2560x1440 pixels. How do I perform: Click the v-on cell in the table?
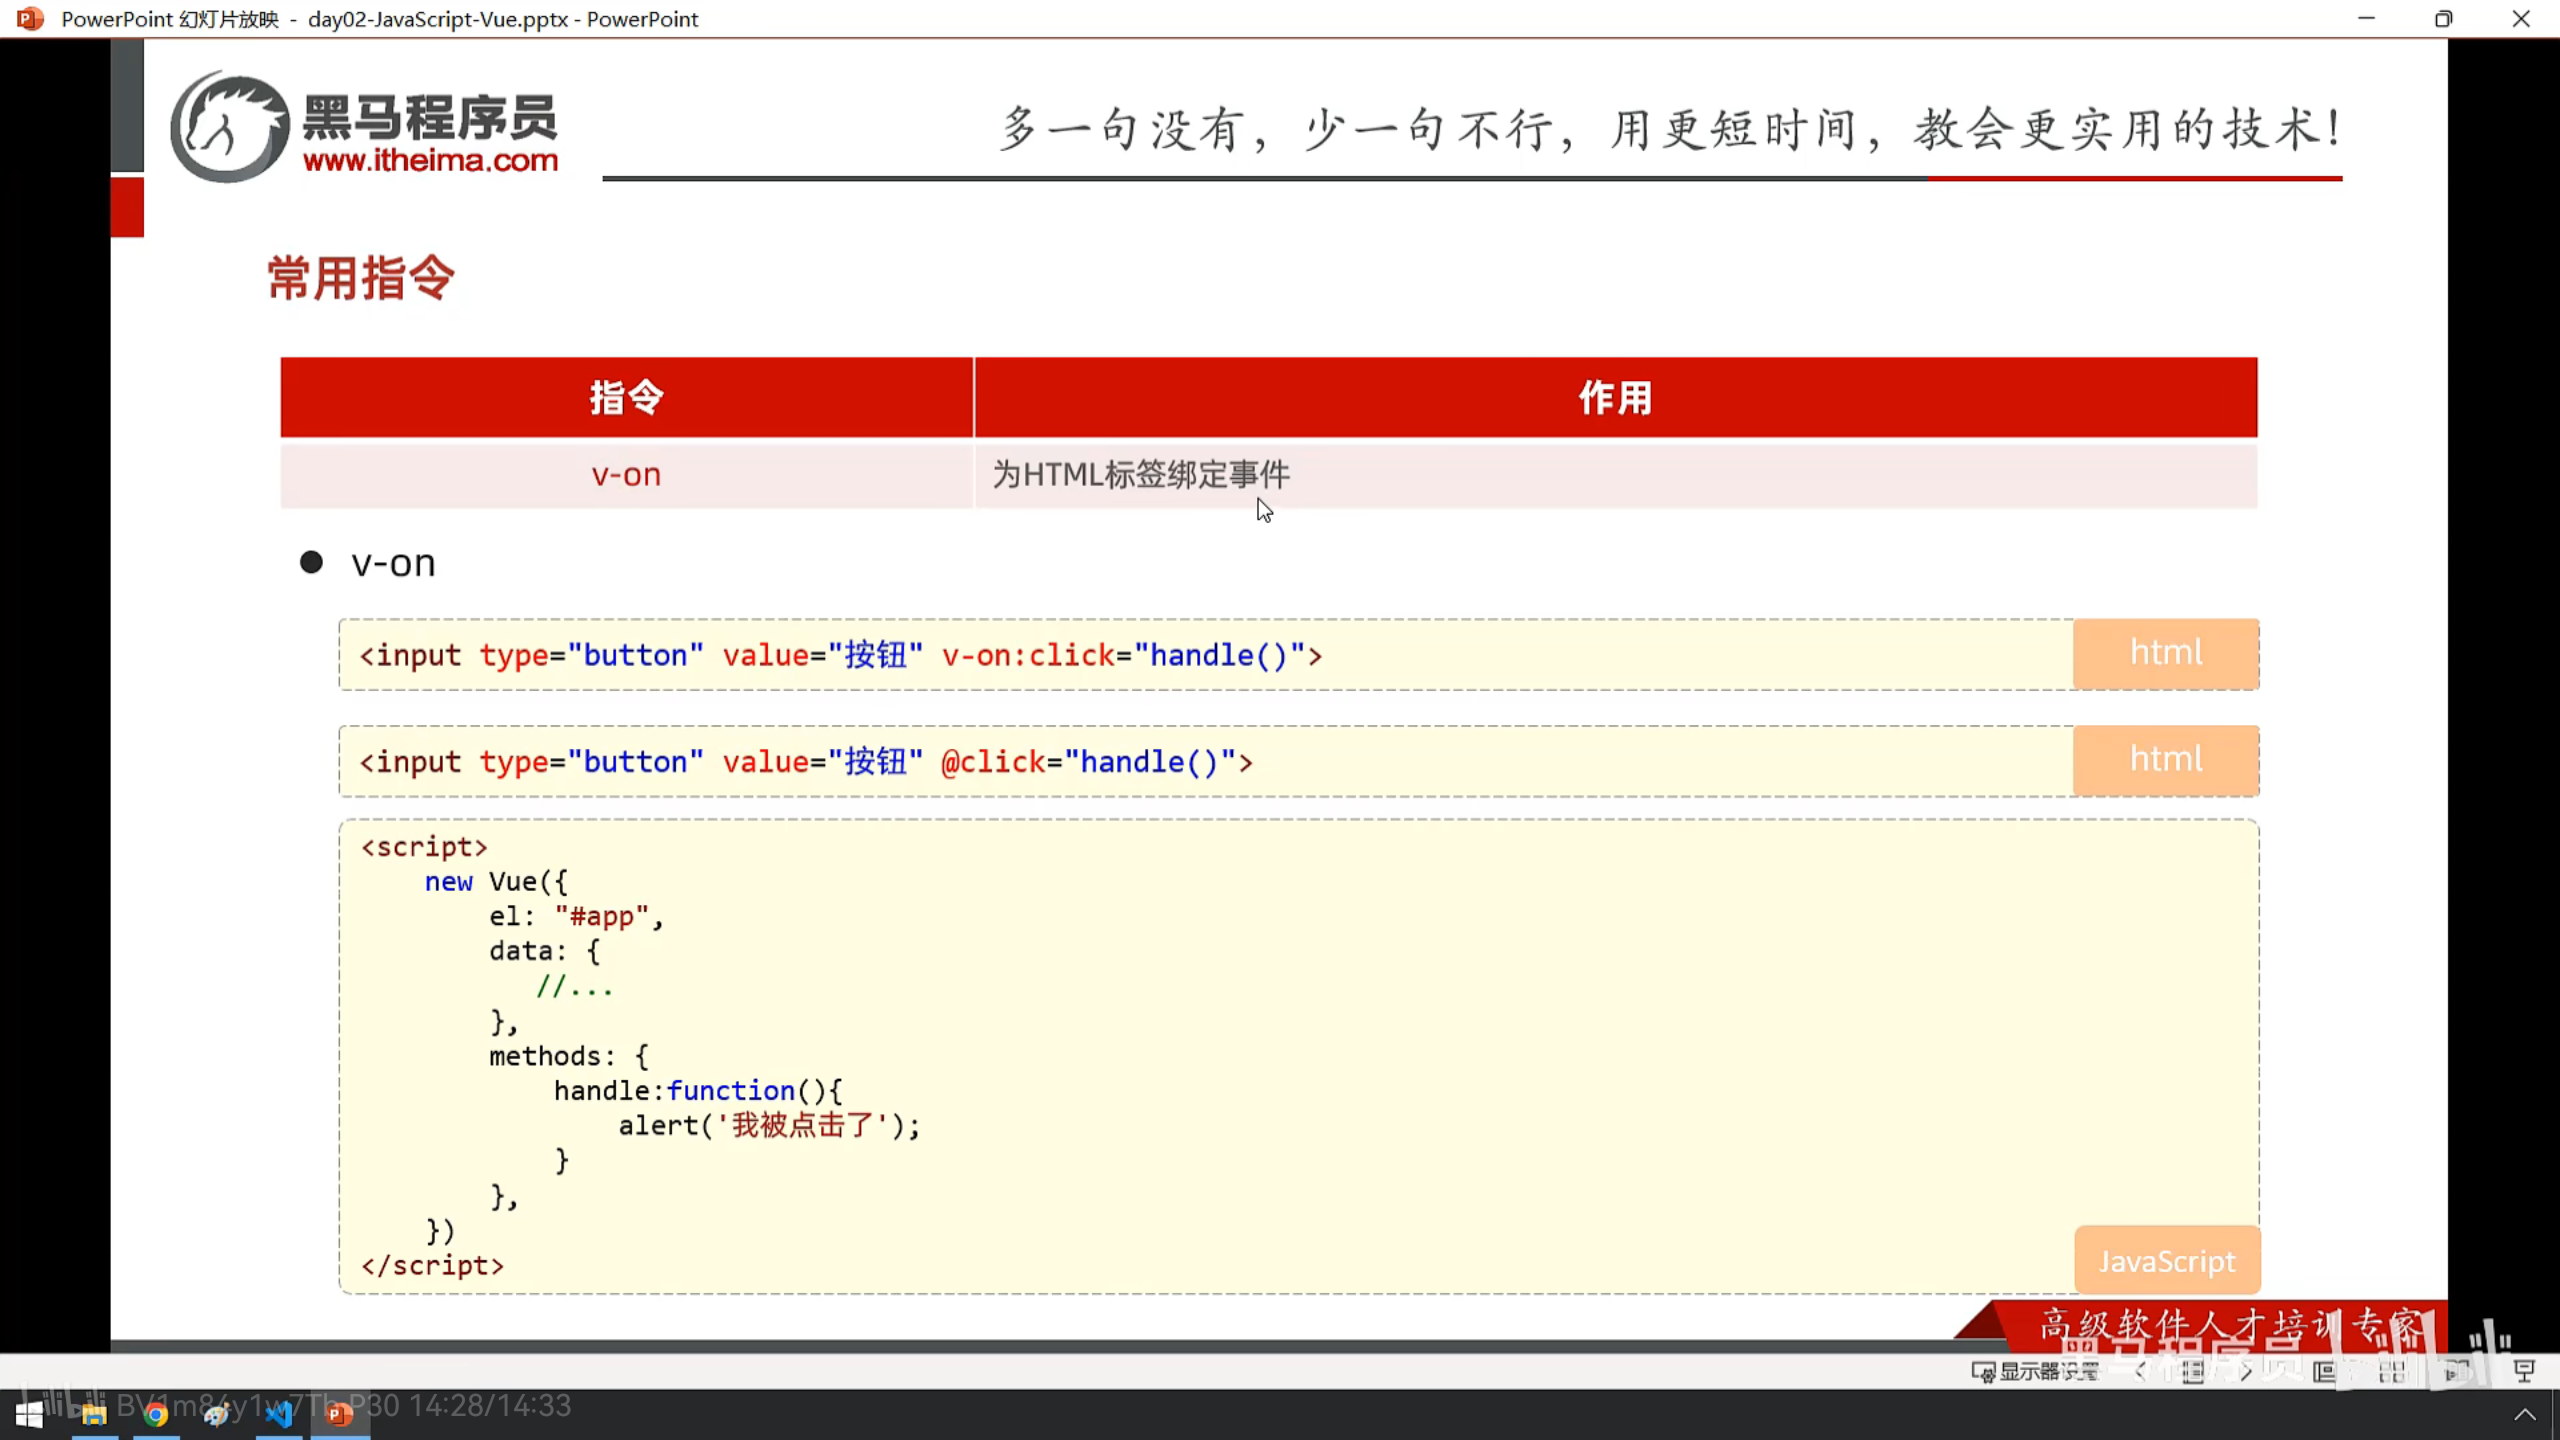[626, 474]
